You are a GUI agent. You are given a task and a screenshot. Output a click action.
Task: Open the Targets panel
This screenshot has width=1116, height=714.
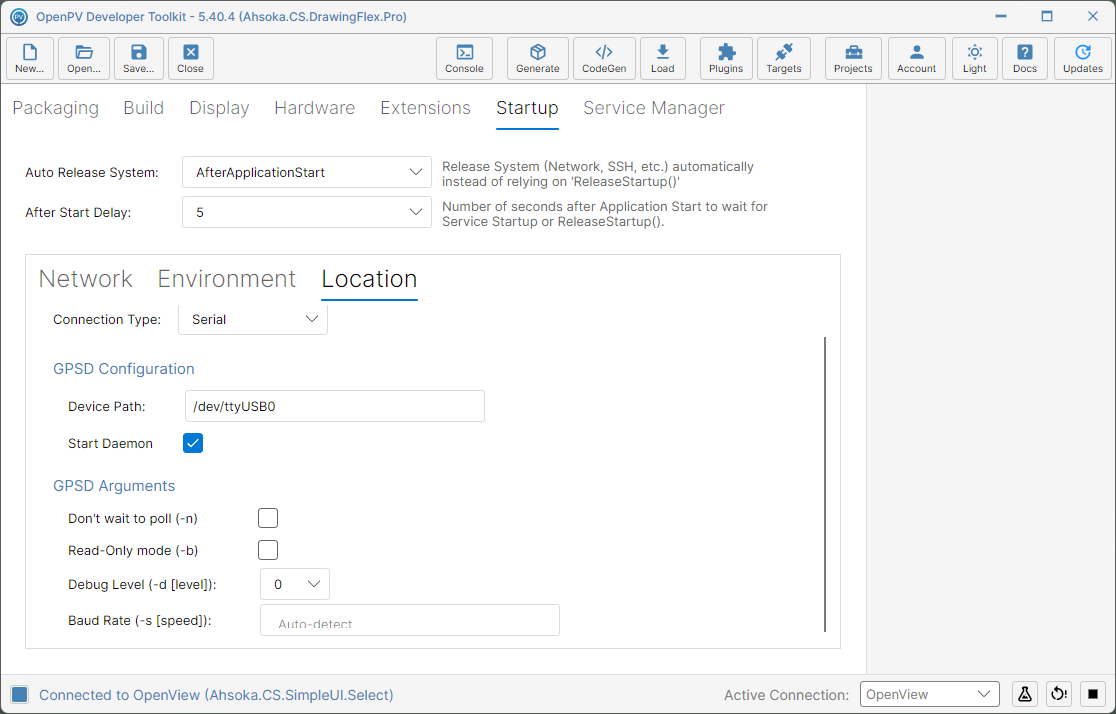click(x=784, y=58)
